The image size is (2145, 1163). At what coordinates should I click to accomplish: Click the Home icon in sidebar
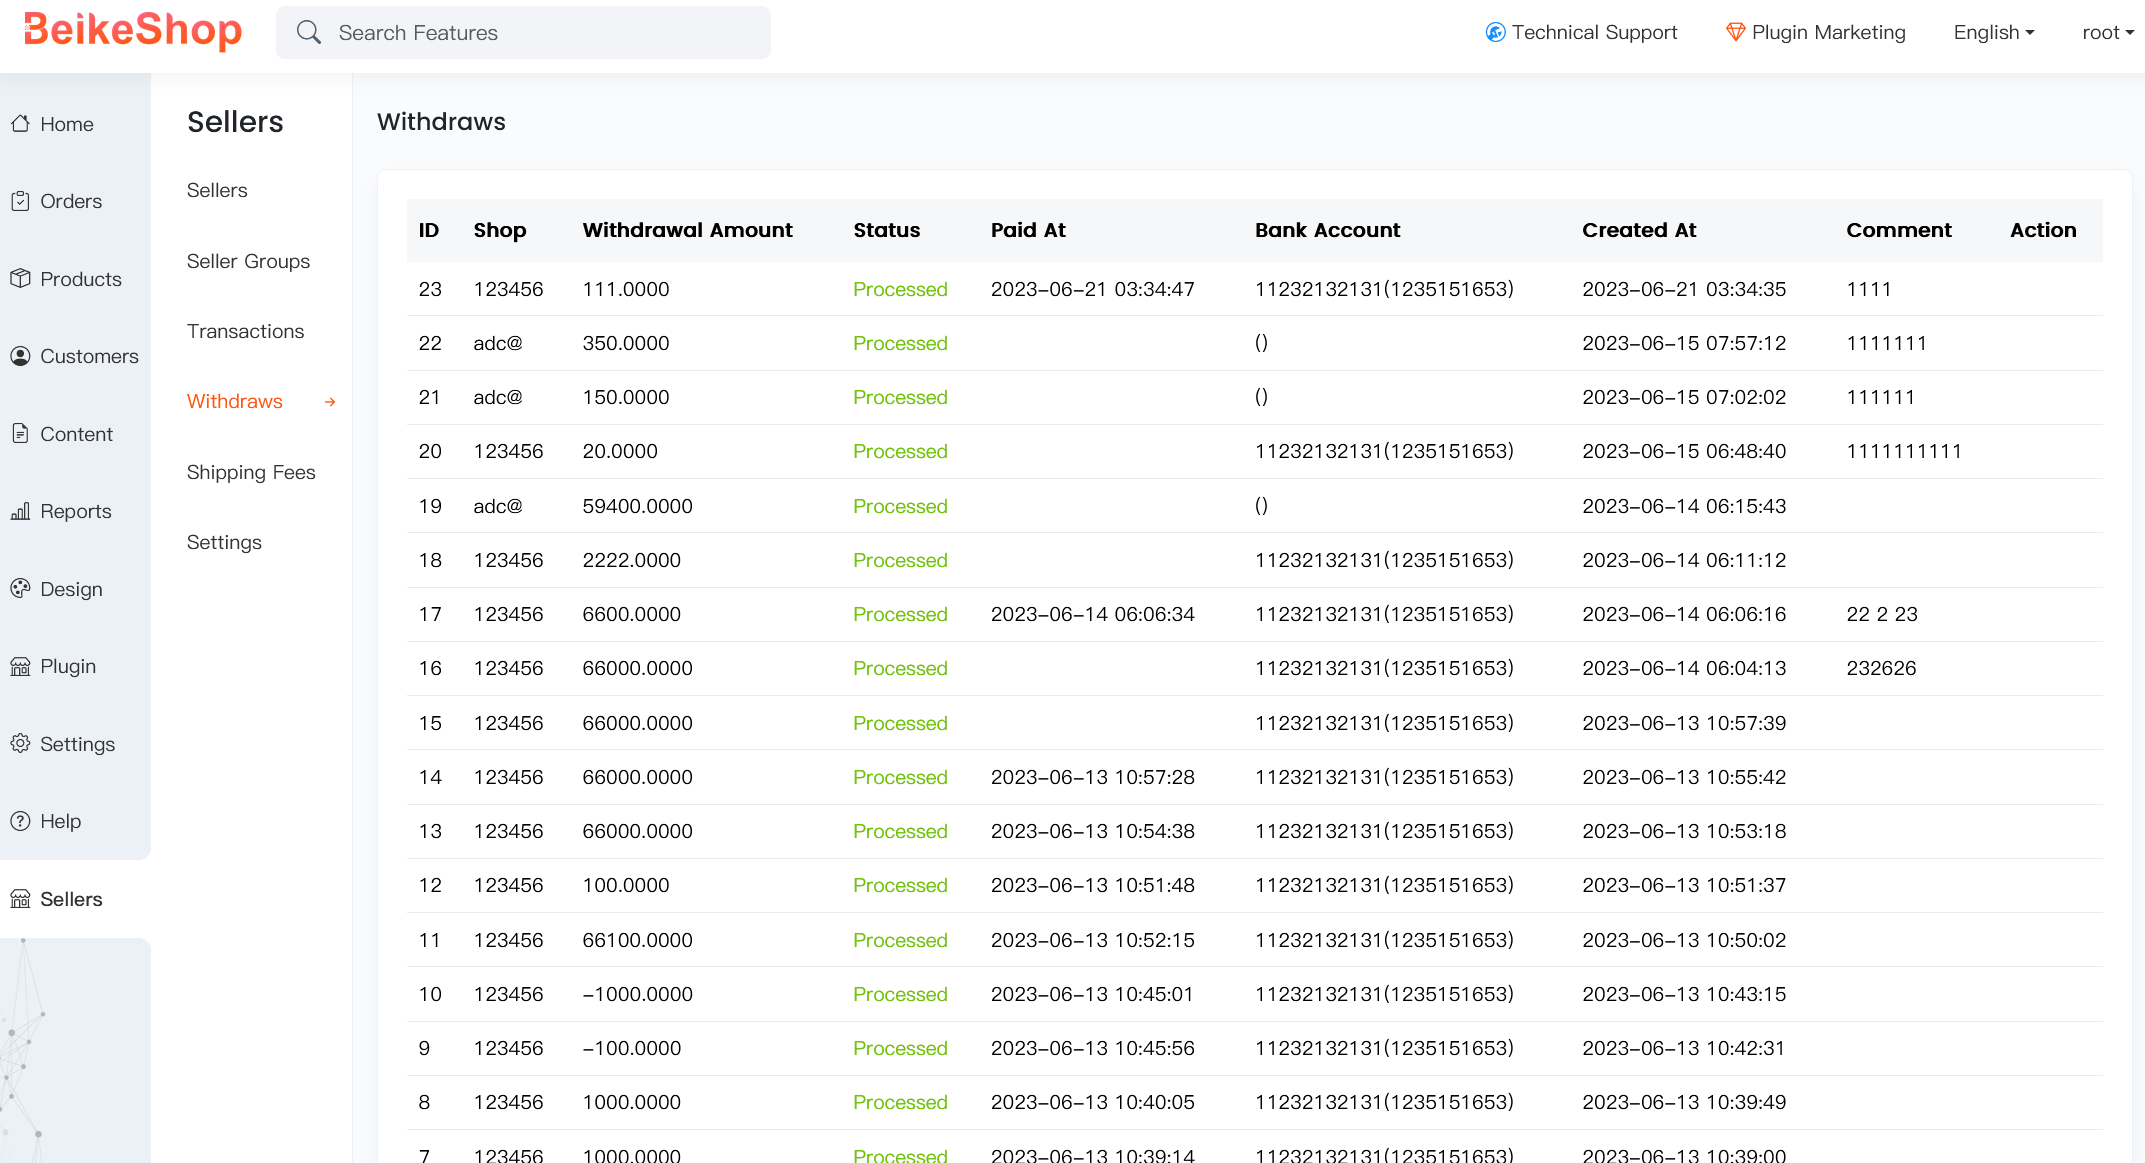[x=20, y=124]
